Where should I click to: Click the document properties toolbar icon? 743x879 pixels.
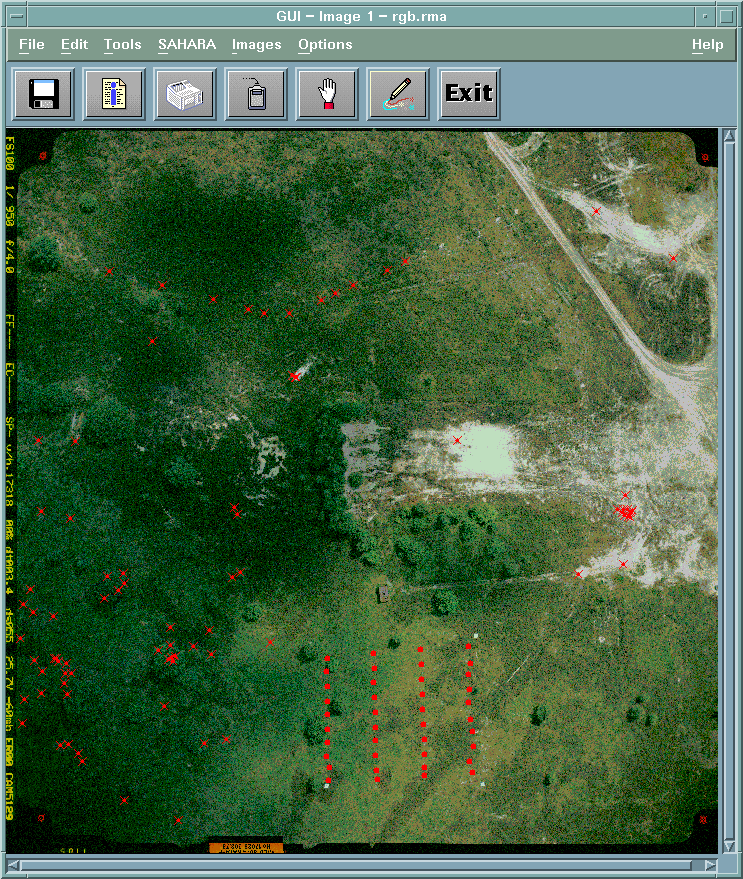(114, 94)
